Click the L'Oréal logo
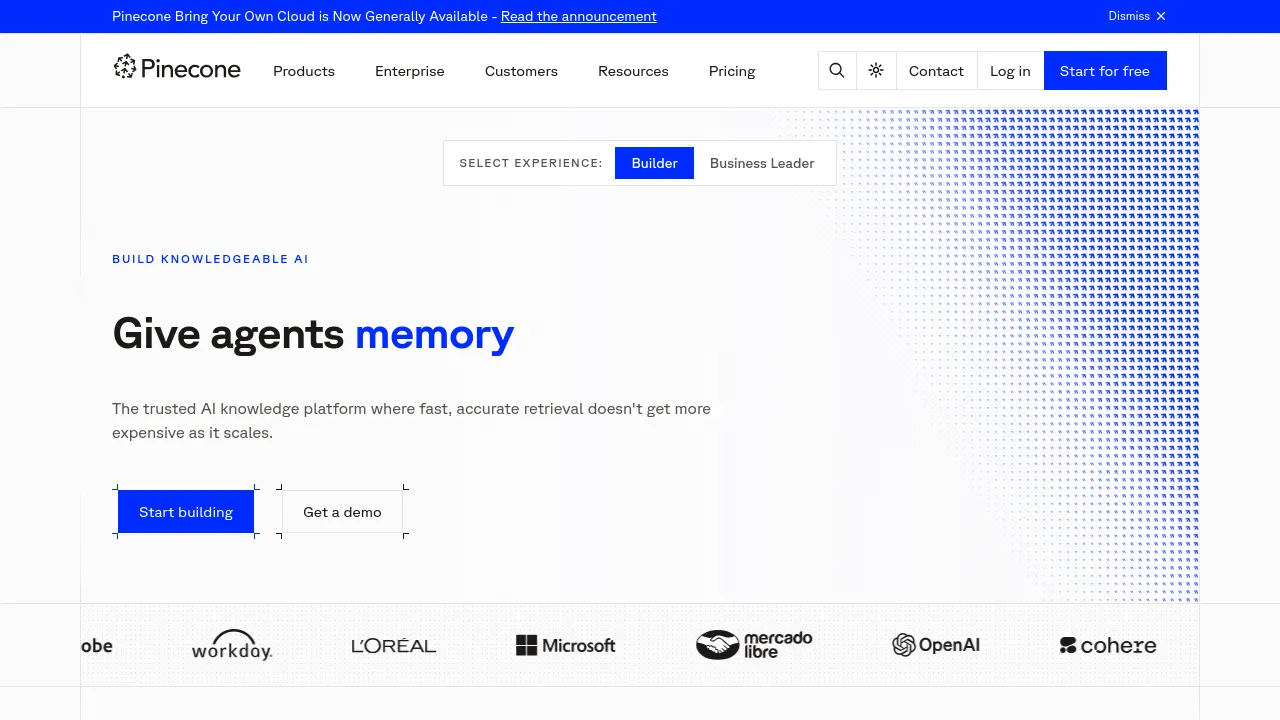1280x720 pixels. point(394,646)
